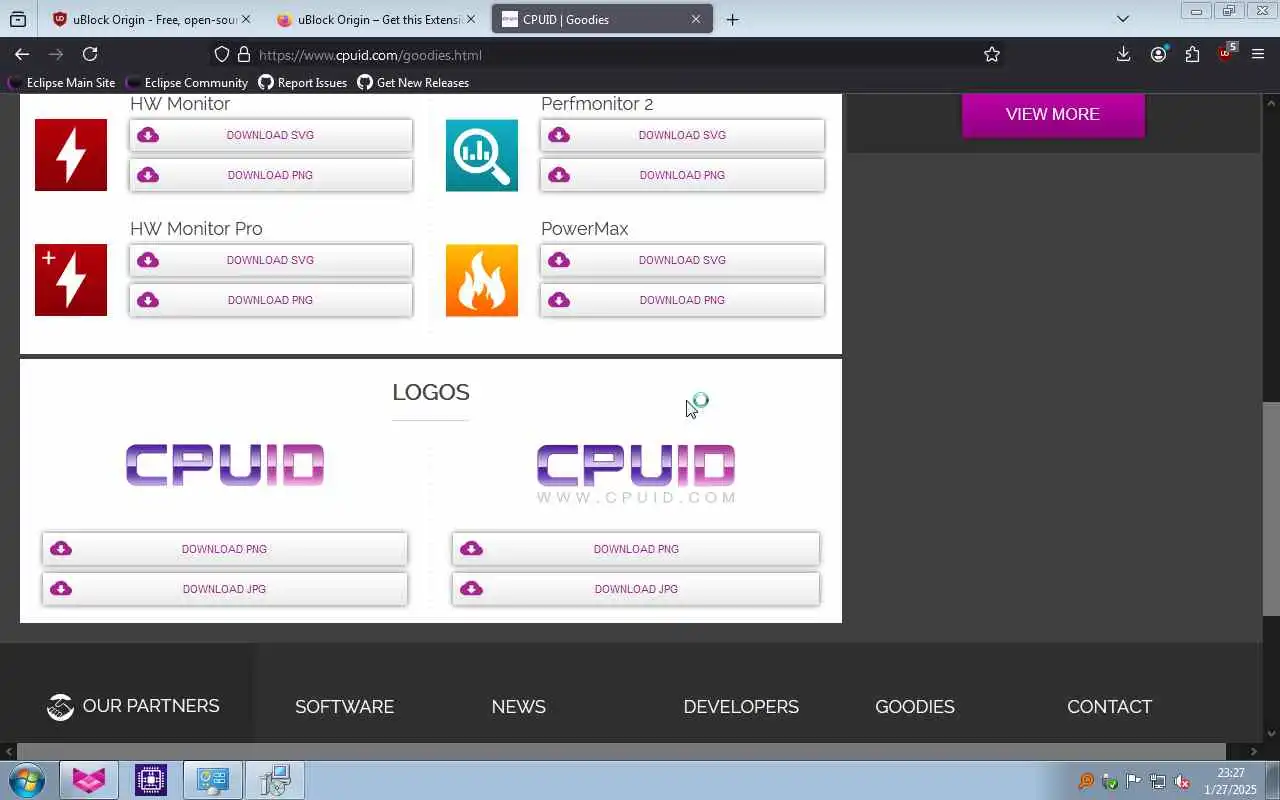
Task: Close the CPUID Goodies tab
Action: (x=696, y=19)
